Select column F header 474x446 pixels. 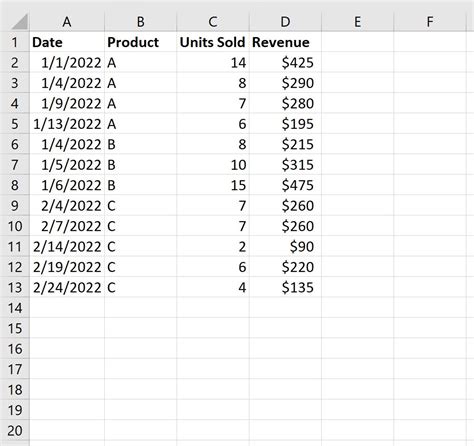pos(430,22)
